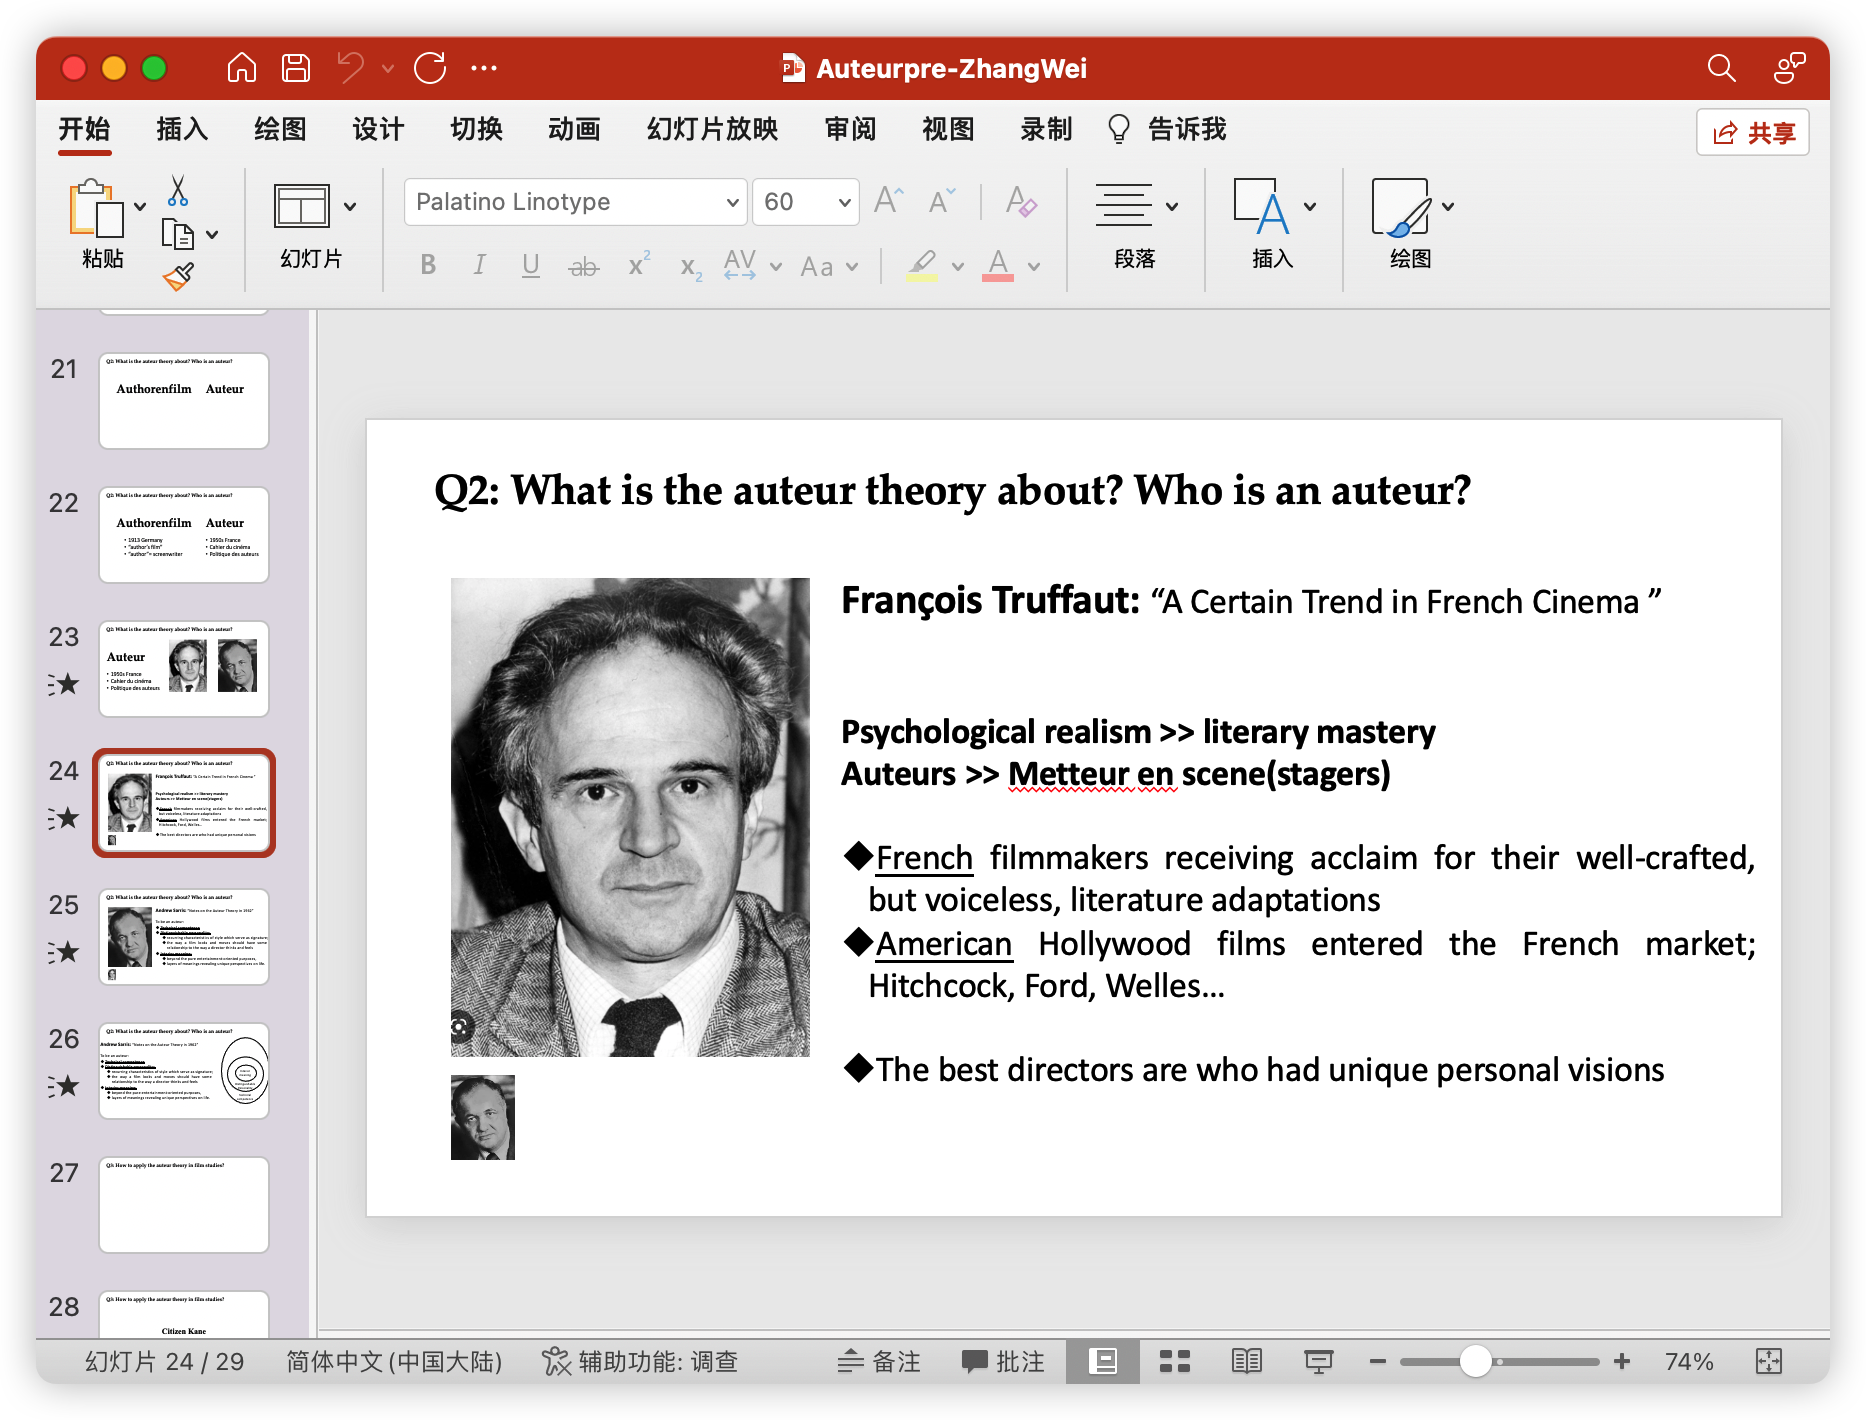Select slide 26 thumbnail

184,1071
